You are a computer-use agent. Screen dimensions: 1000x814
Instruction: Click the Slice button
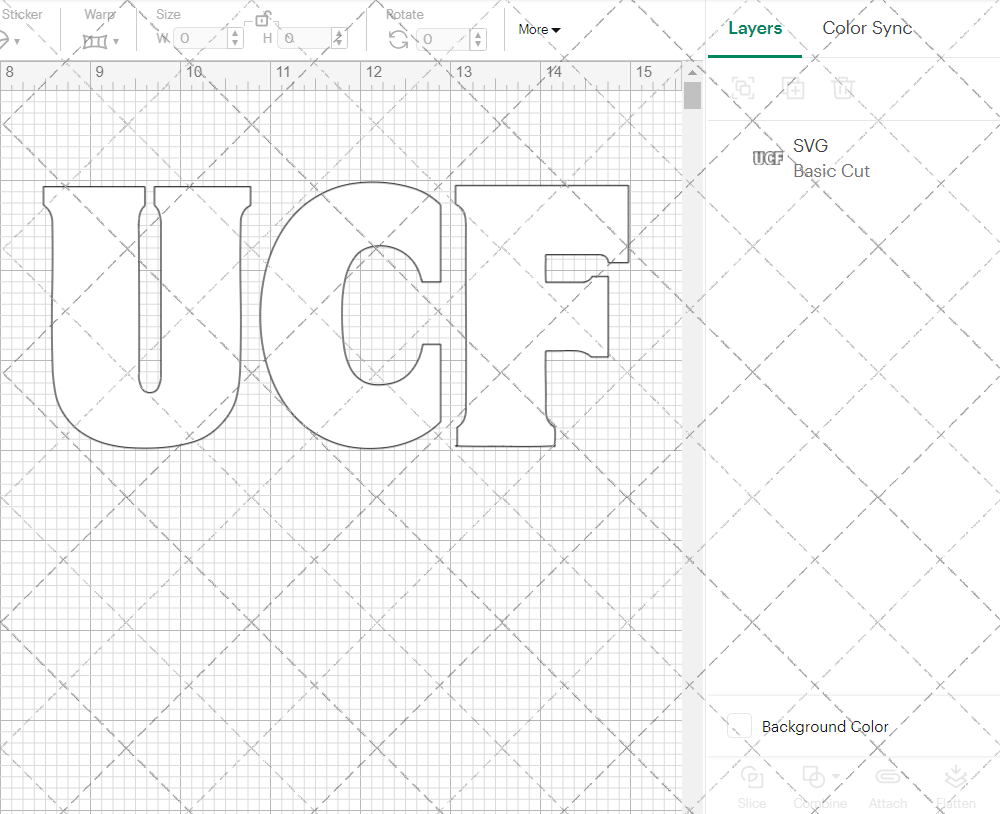click(752, 788)
